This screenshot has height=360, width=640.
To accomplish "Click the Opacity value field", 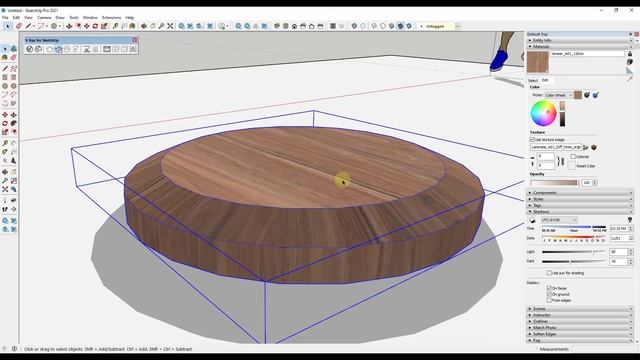I will point(587,183).
